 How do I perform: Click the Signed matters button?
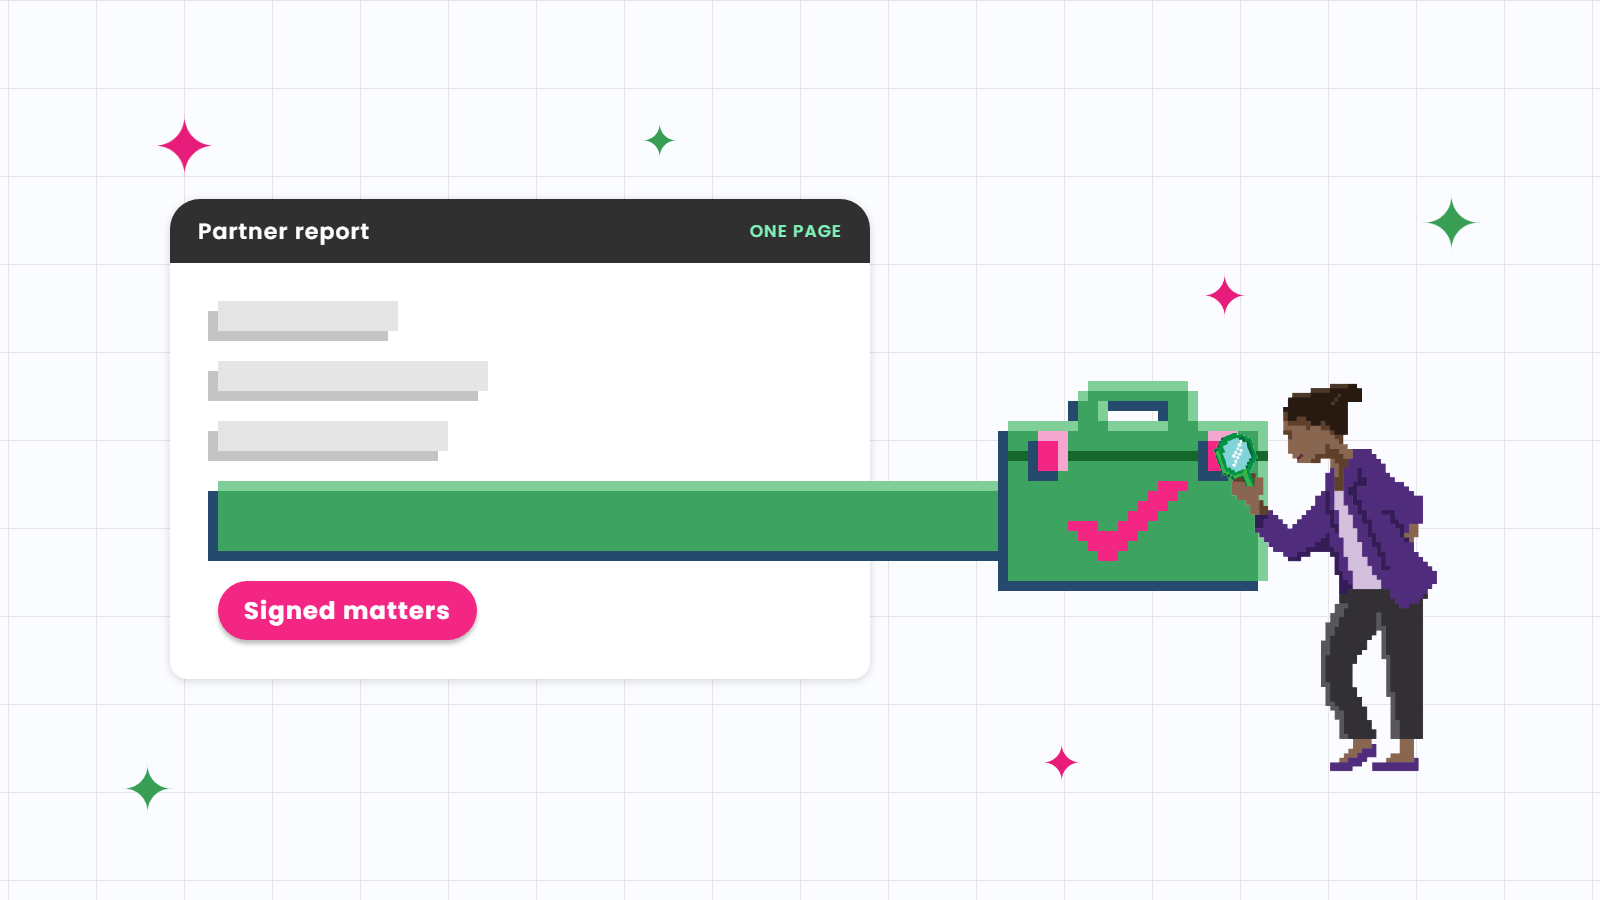(x=347, y=610)
